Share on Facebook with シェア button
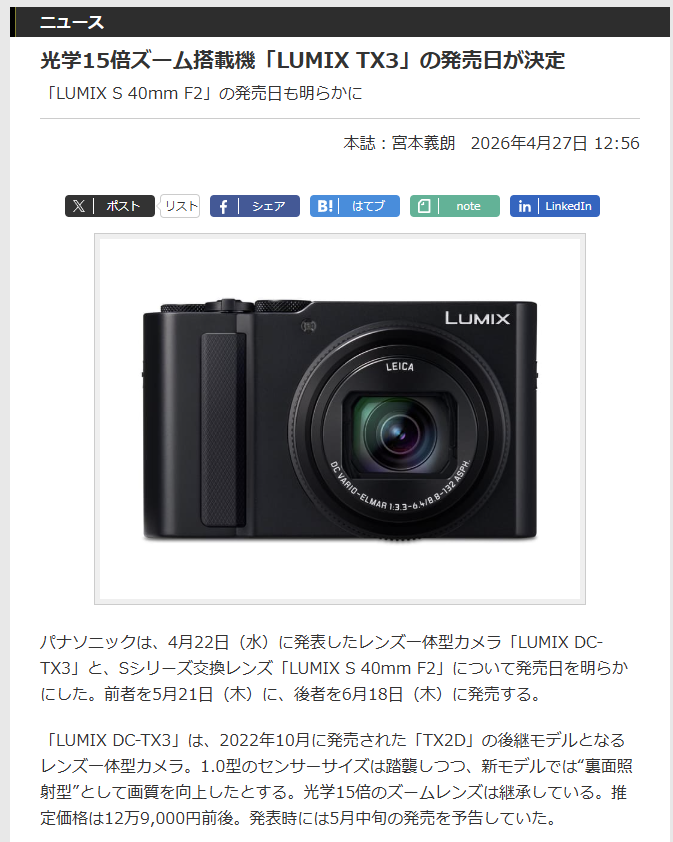This screenshot has height=842, width=673. click(x=255, y=206)
